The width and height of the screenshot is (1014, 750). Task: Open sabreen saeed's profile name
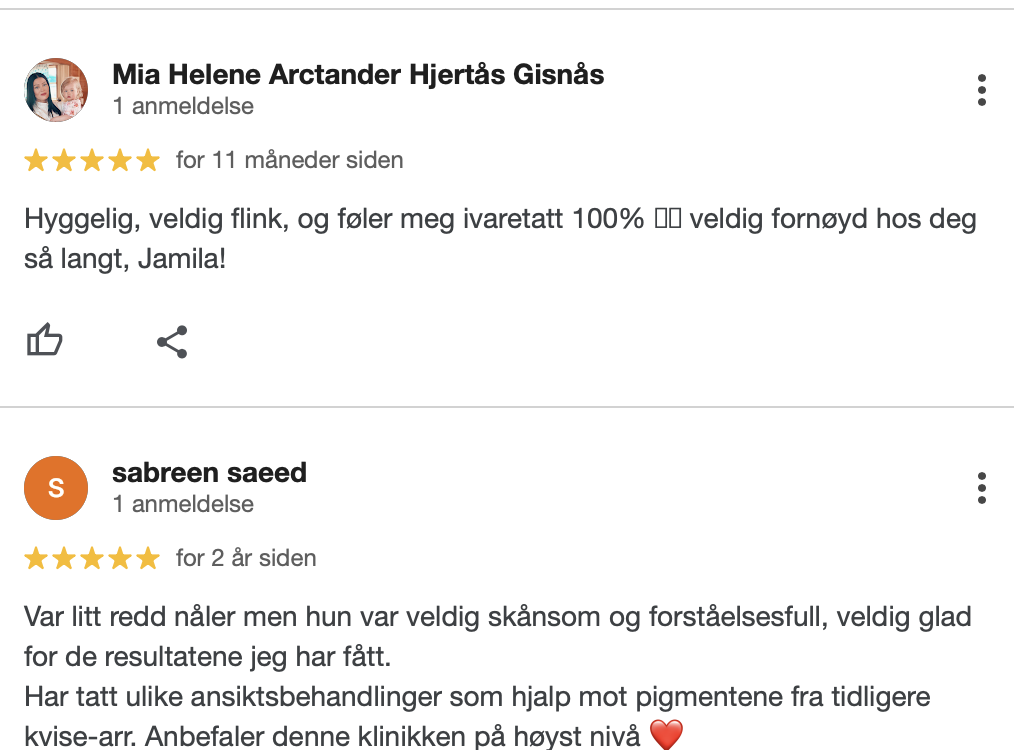(x=209, y=472)
